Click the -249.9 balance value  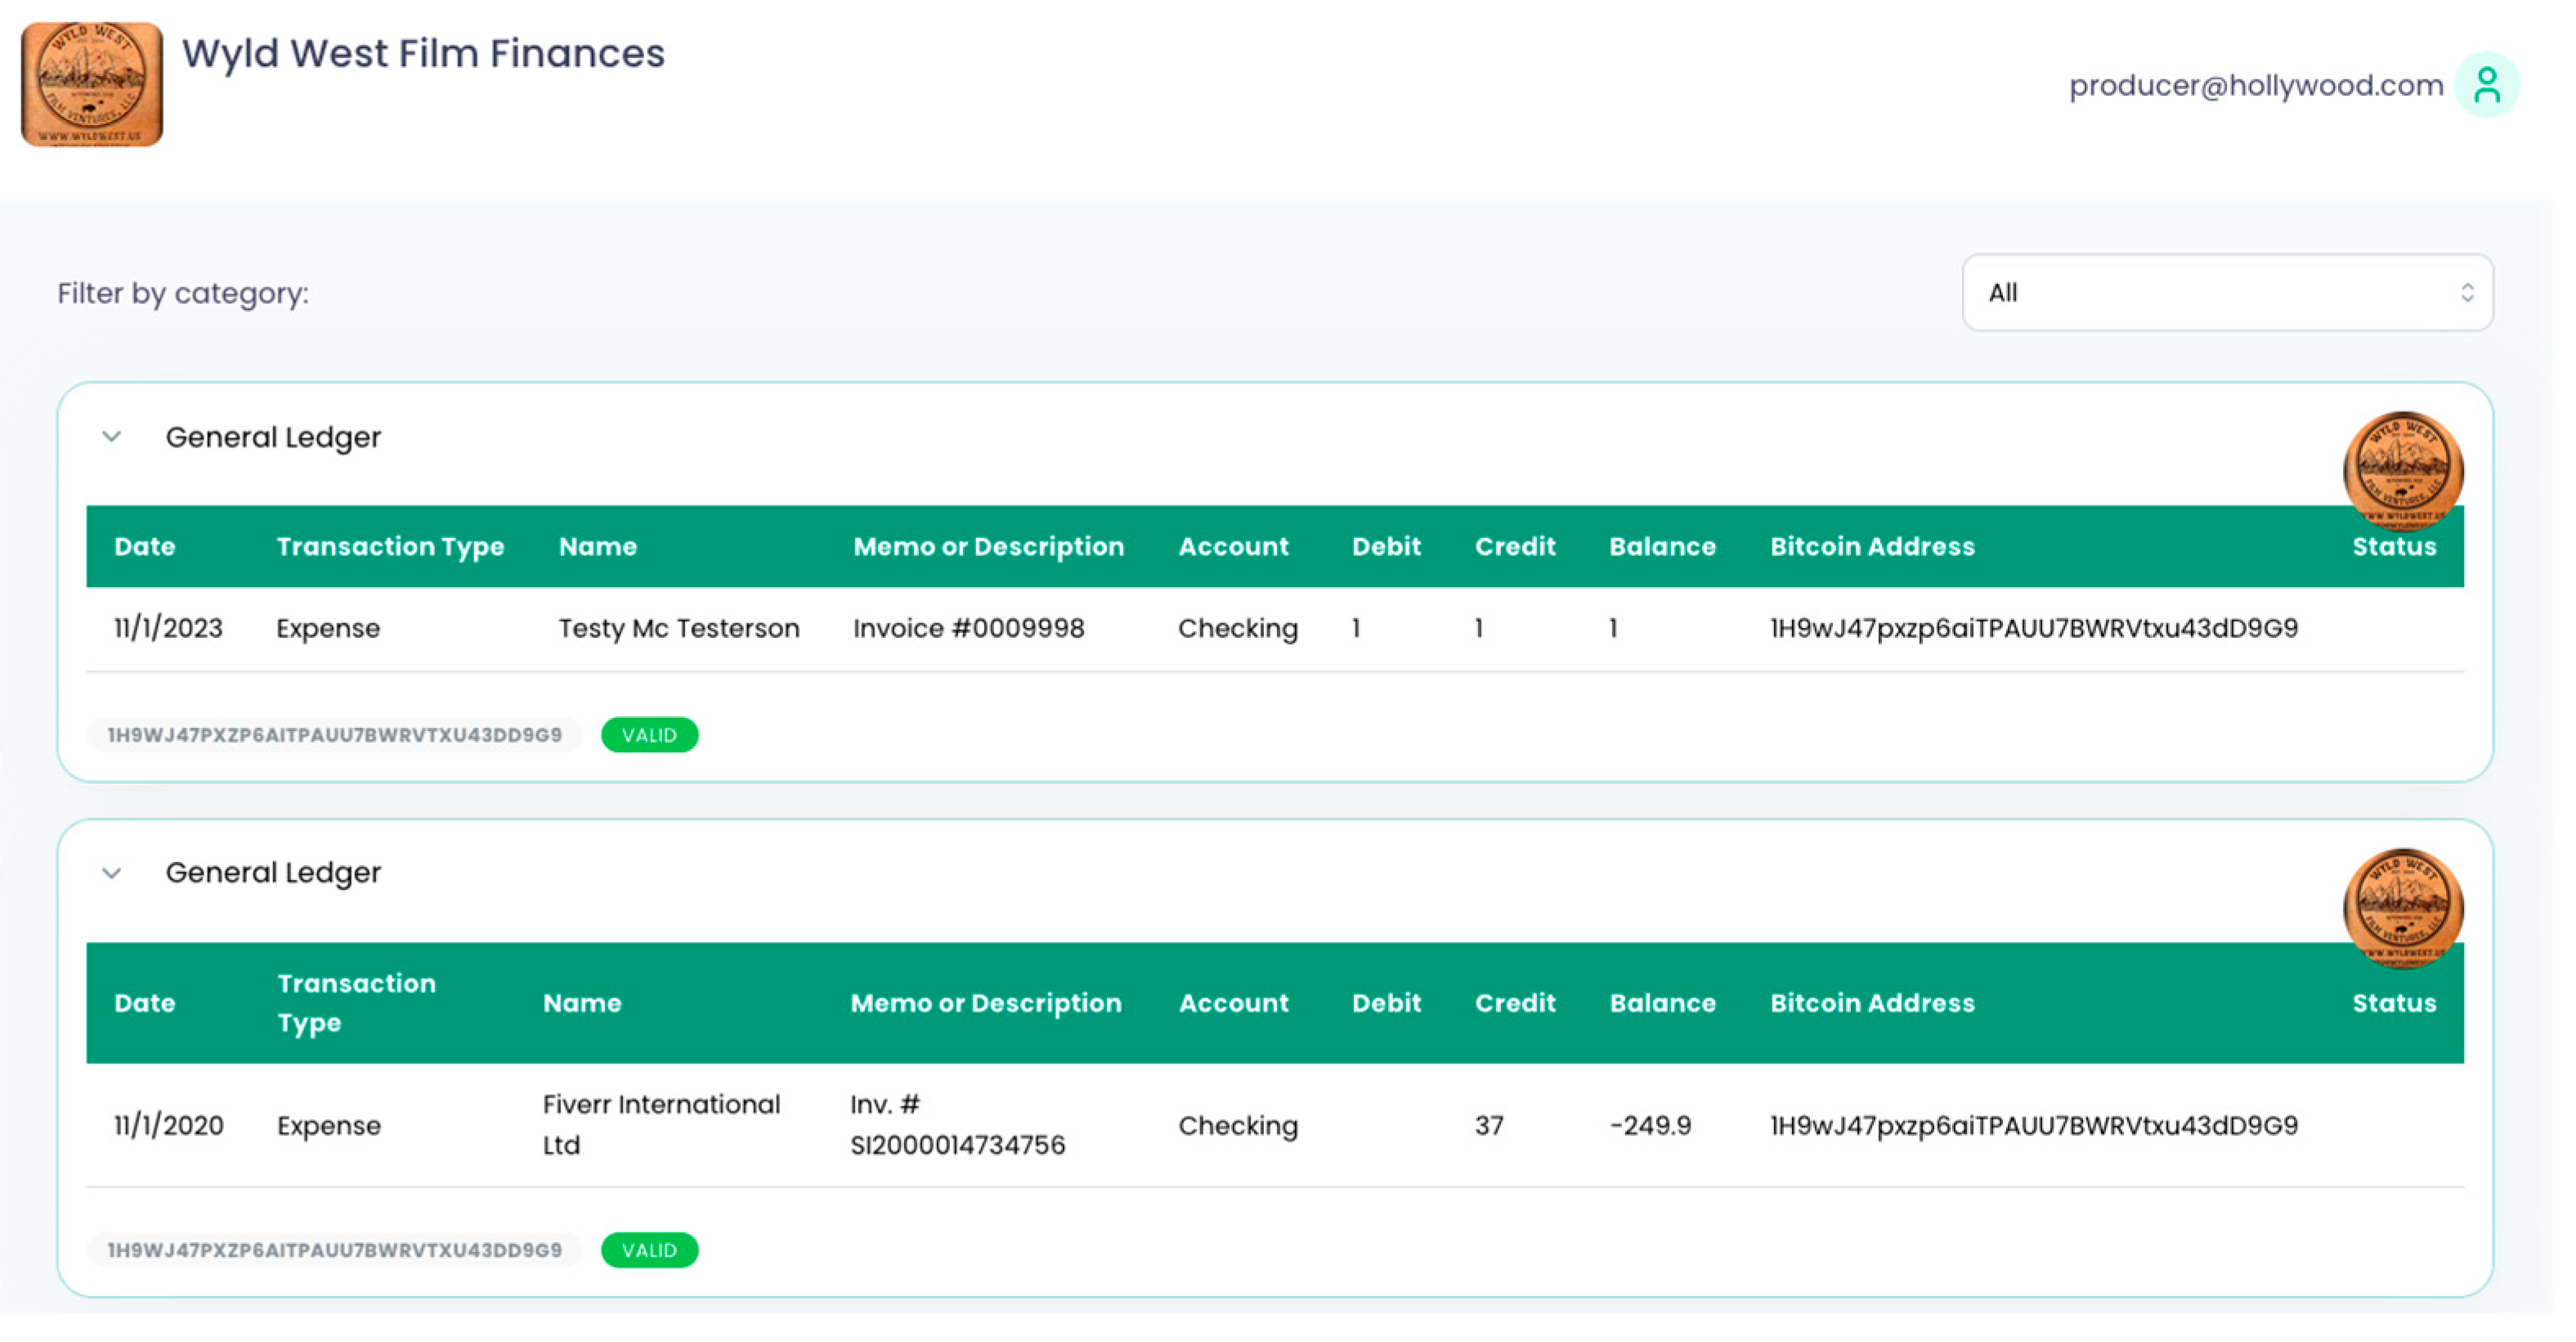(1650, 1125)
